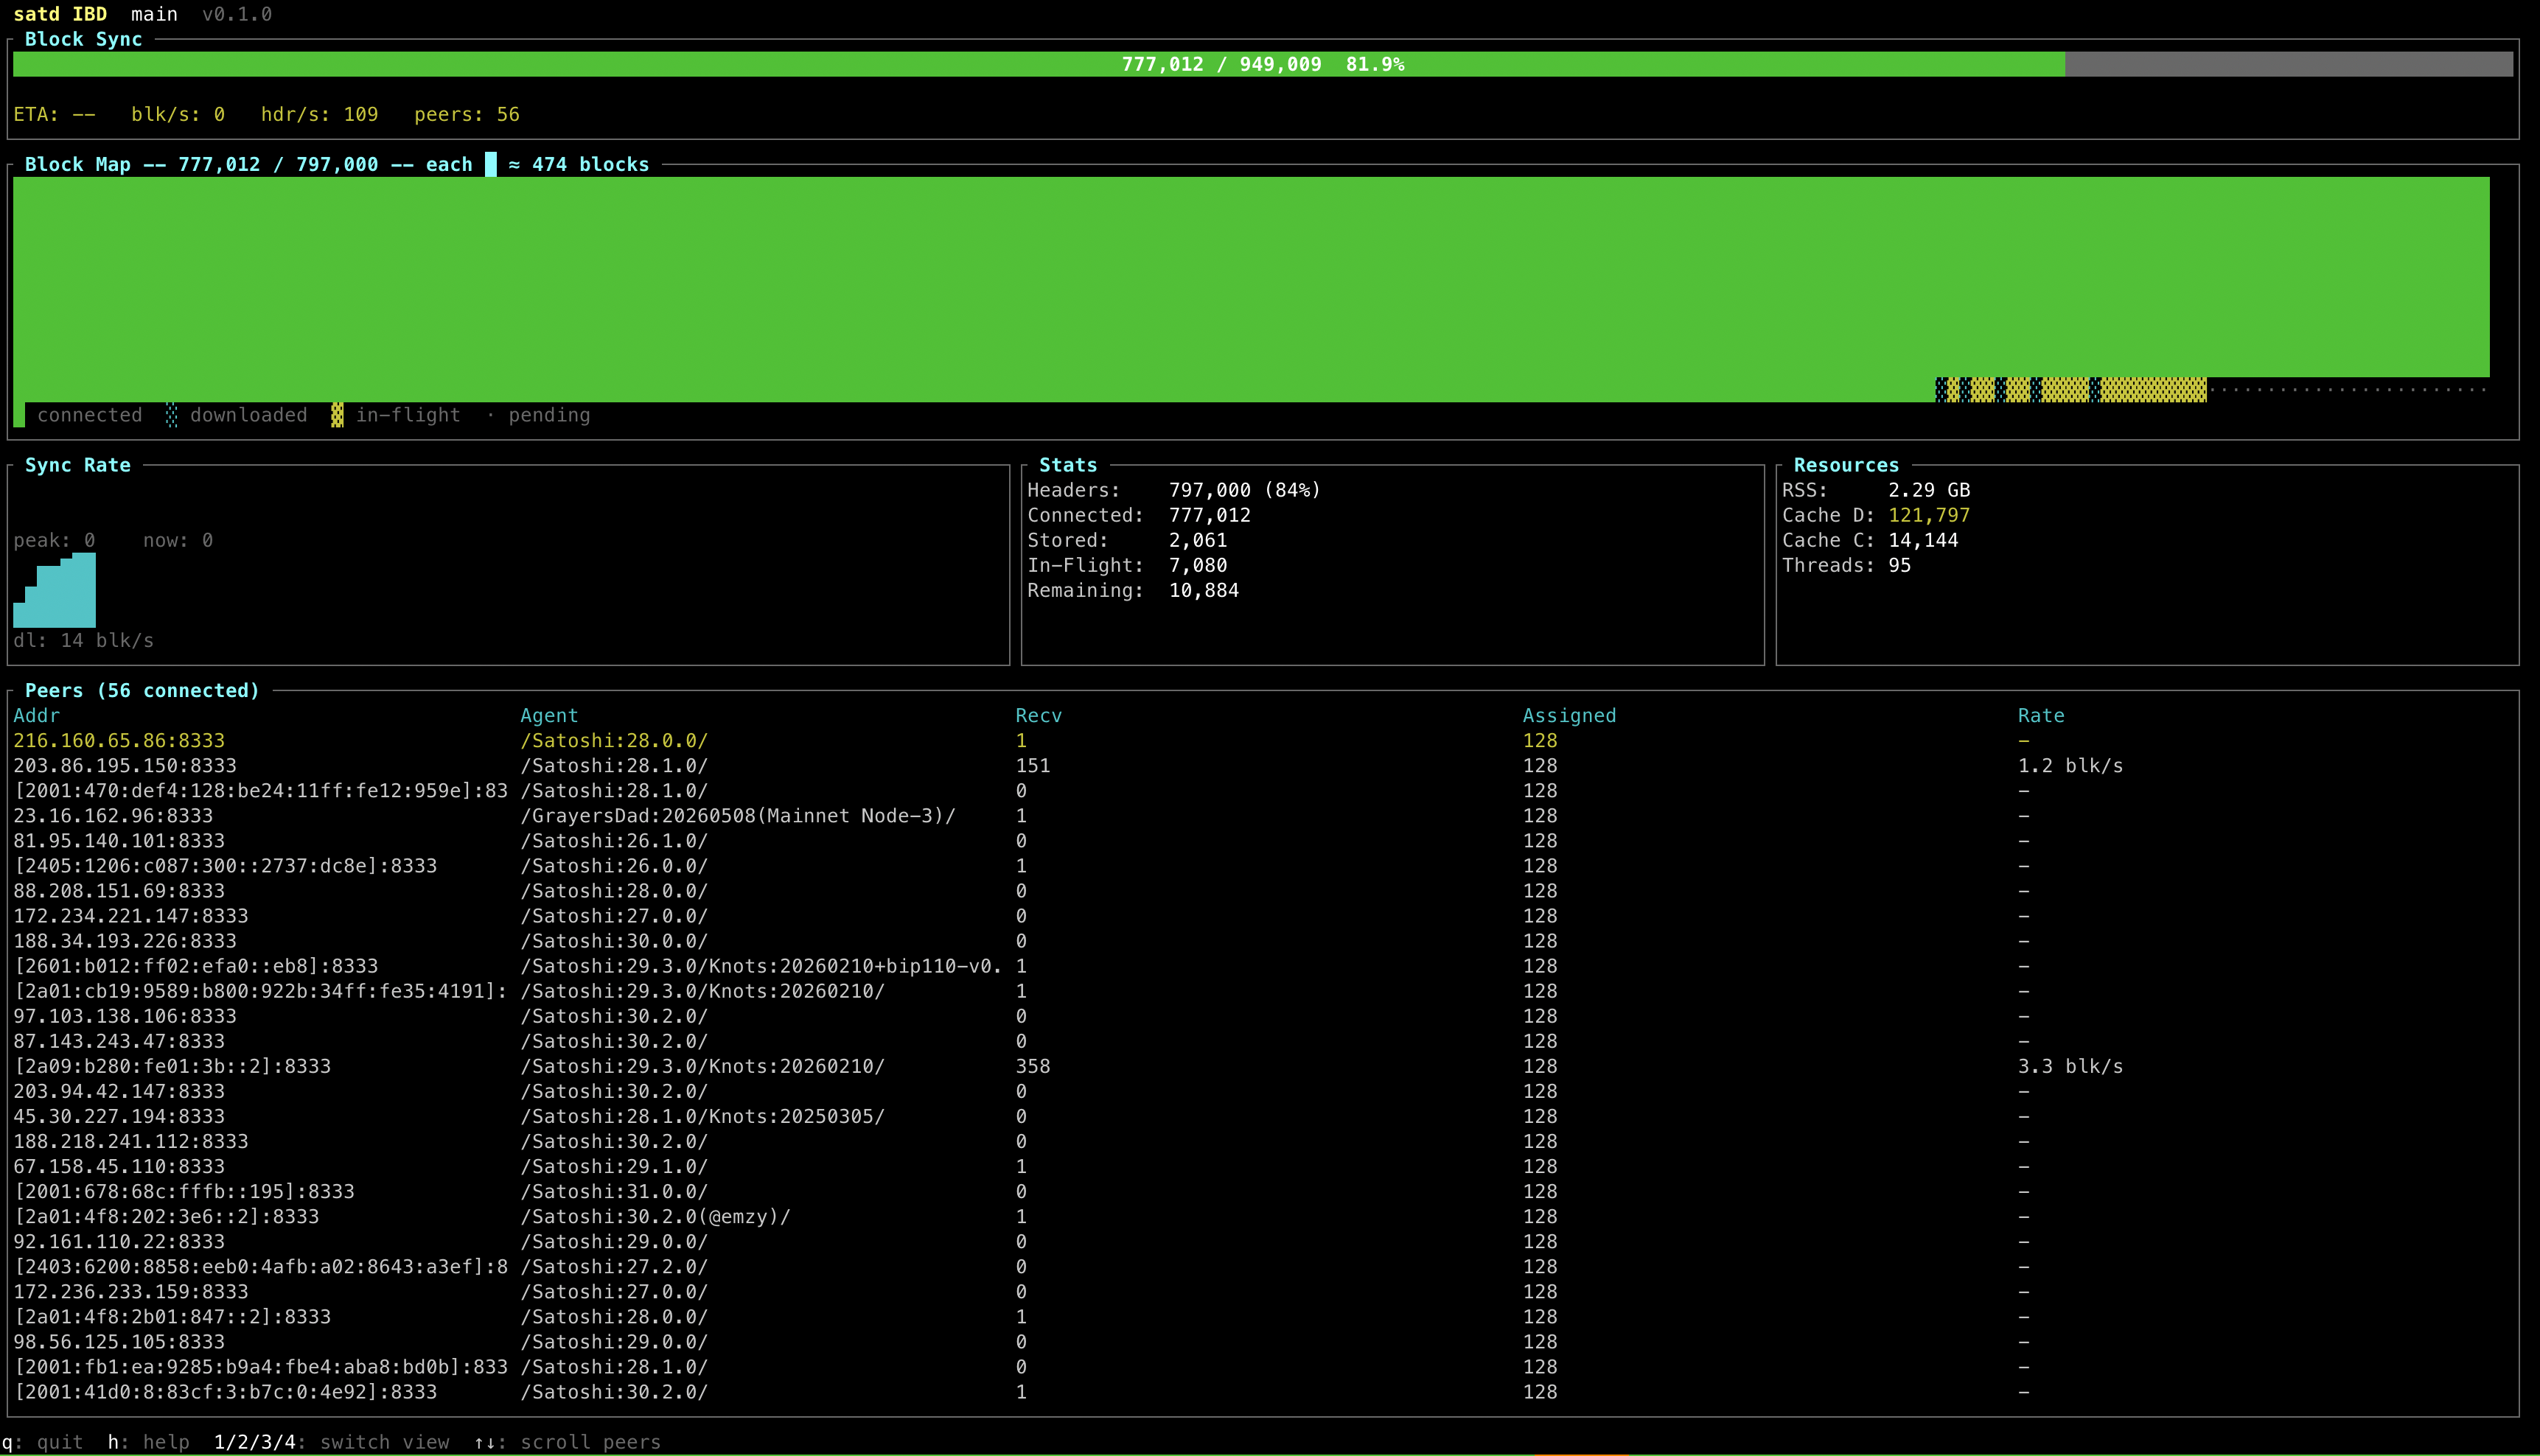Click the Cache D value 121,797
This screenshot has width=2540, height=1456.
click(1929, 515)
